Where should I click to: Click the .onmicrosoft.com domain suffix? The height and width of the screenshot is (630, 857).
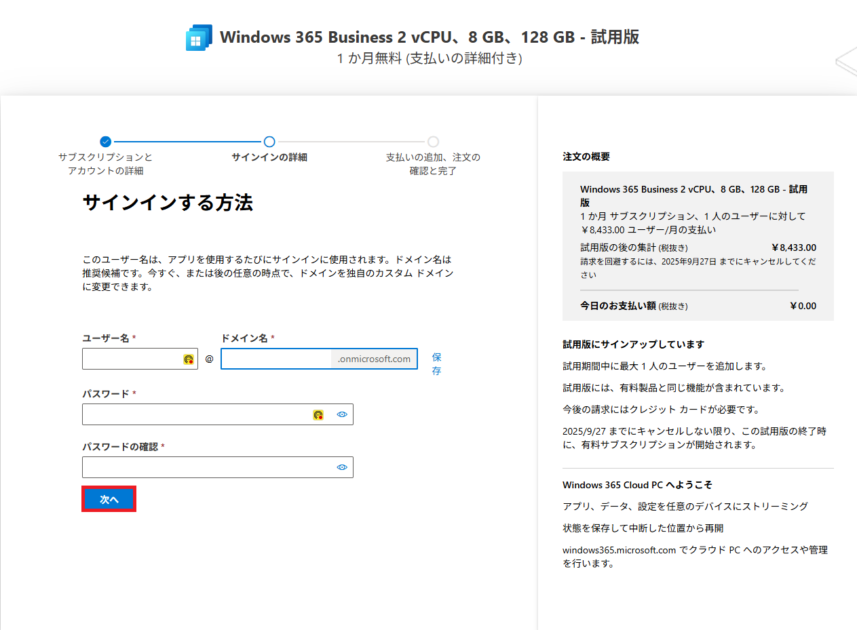click(x=374, y=359)
